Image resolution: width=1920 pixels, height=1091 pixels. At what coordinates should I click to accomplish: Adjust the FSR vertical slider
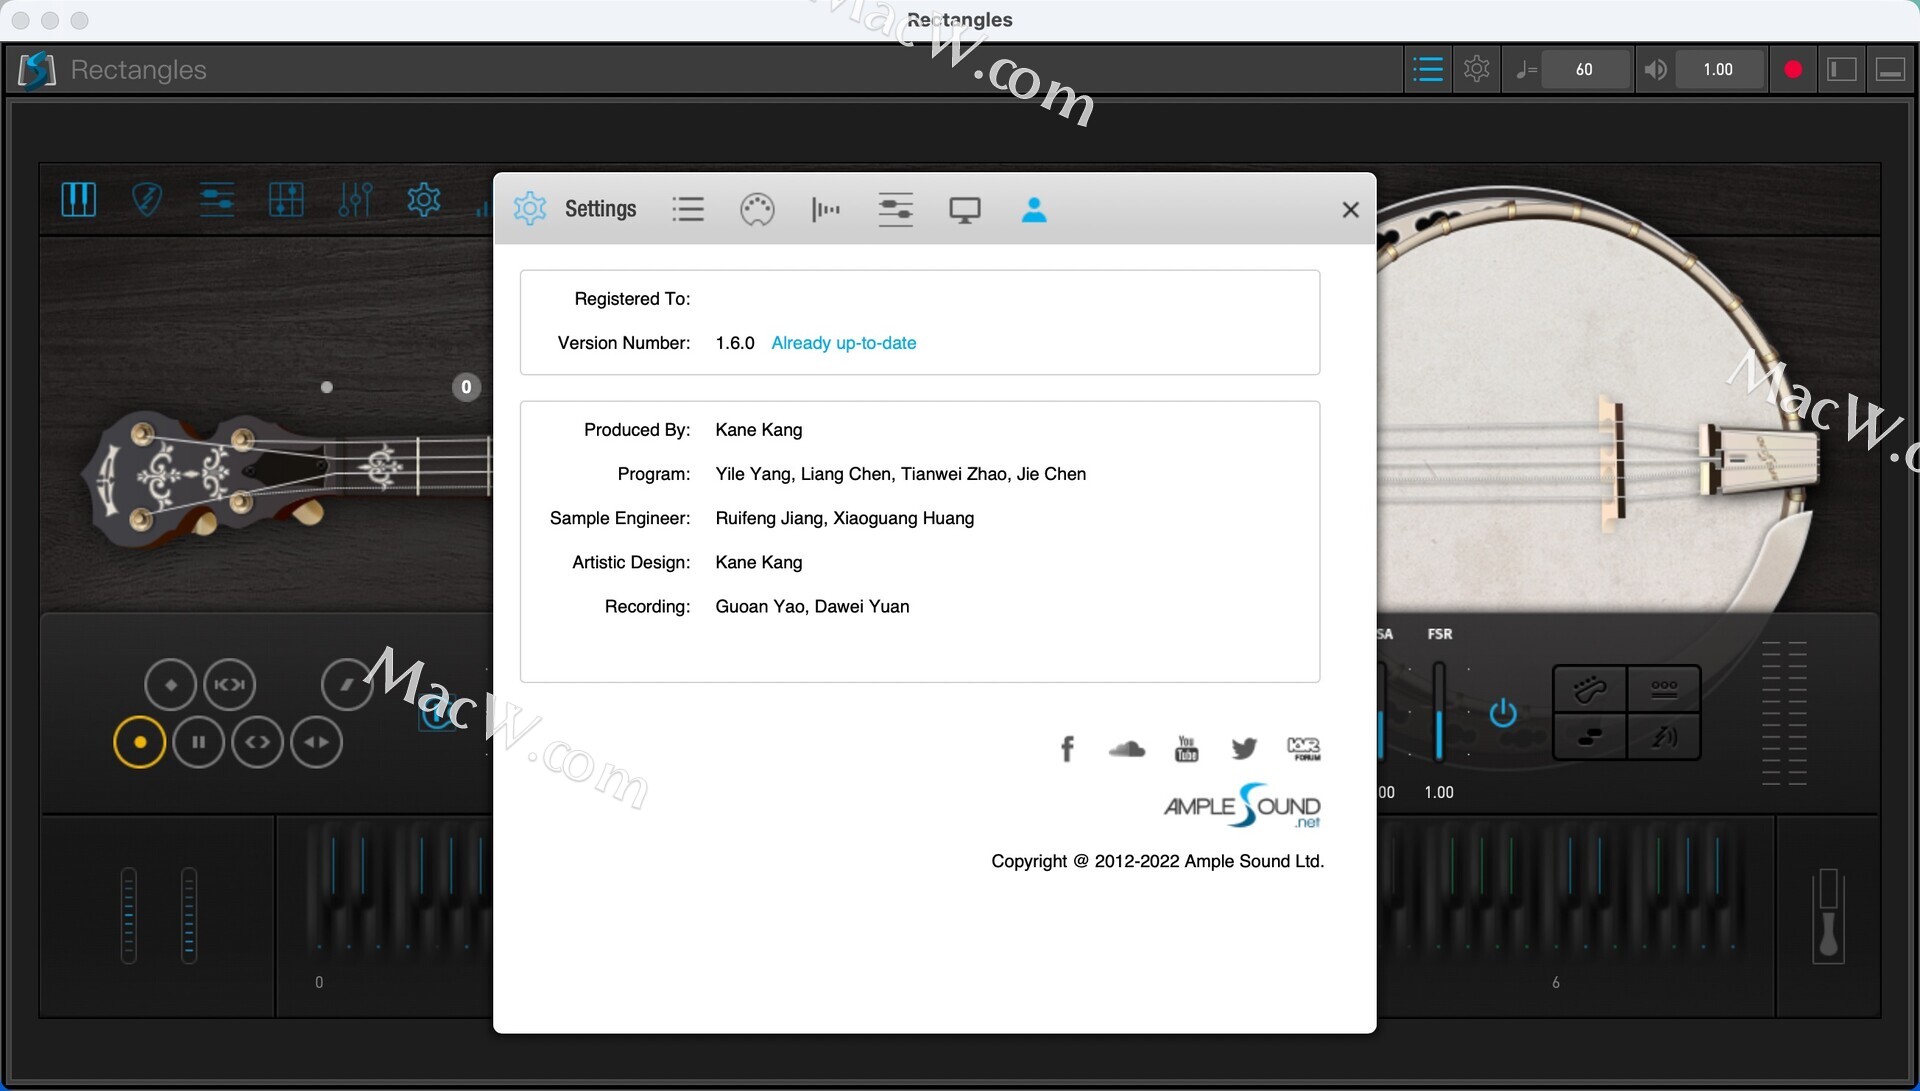pyautogui.click(x=1439, y=711)
